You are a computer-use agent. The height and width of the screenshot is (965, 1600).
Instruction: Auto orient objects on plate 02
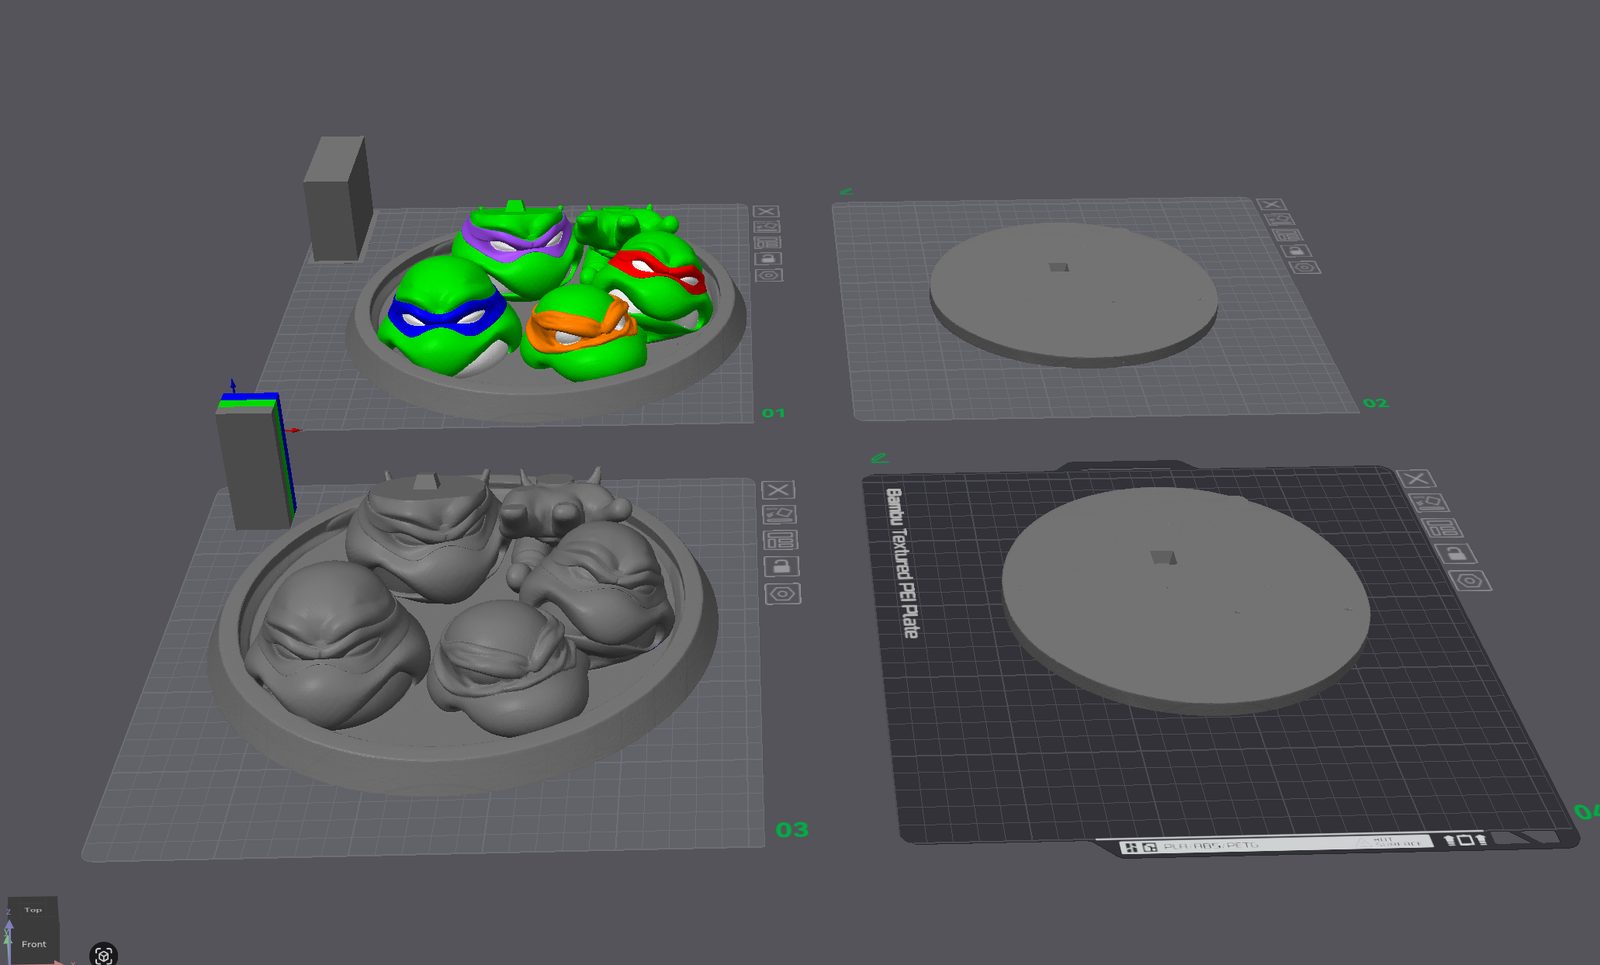pyautogui.click(x=1281, y=220)
